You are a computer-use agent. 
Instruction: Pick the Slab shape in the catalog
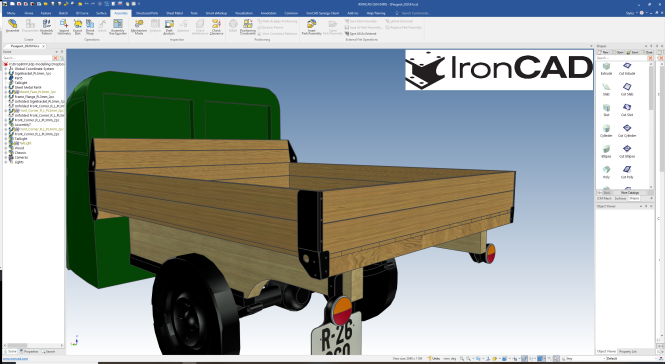tap(606, 90)
